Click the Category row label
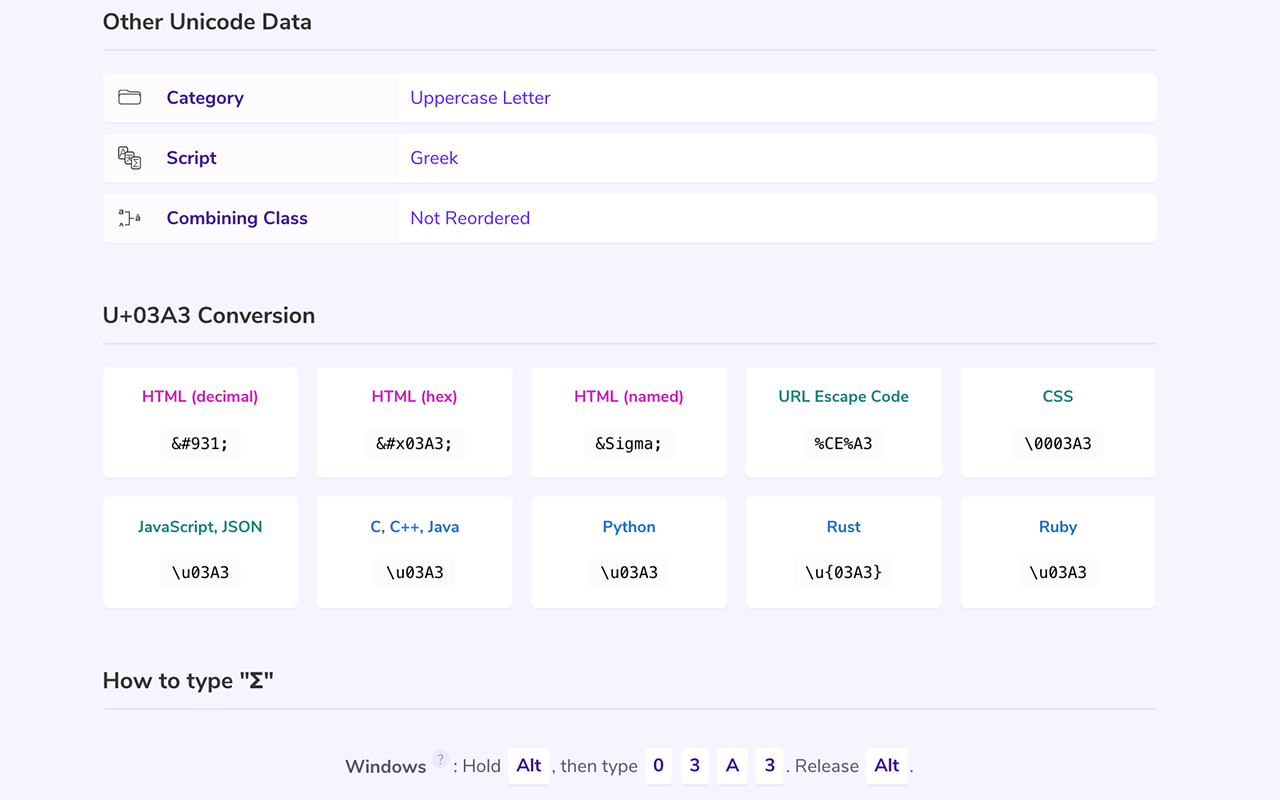 pyautogui.click(x=205, y=98)
